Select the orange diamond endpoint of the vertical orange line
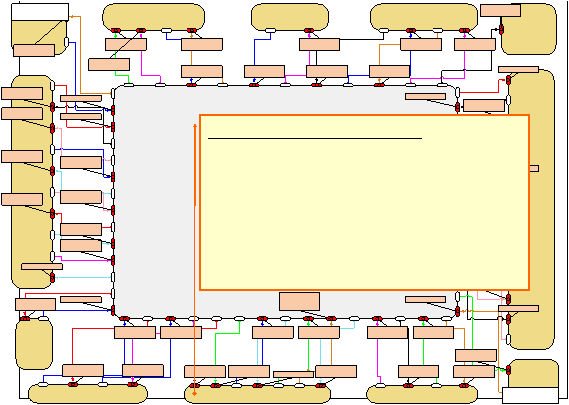Viewport: 569px width, 405px height. pos(195,393)
